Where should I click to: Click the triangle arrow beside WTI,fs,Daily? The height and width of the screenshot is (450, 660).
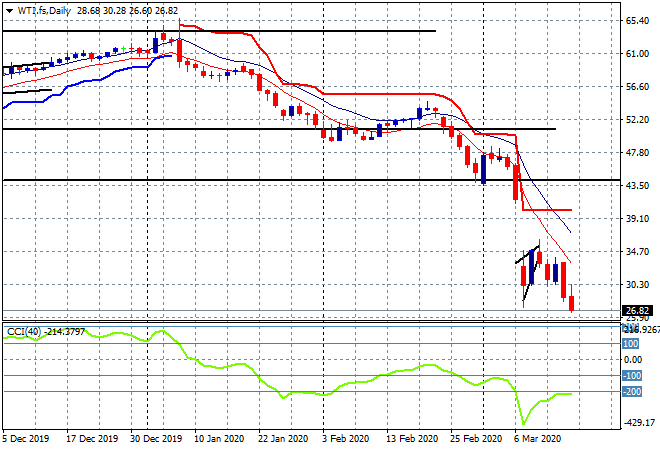(x=8, y=10)
